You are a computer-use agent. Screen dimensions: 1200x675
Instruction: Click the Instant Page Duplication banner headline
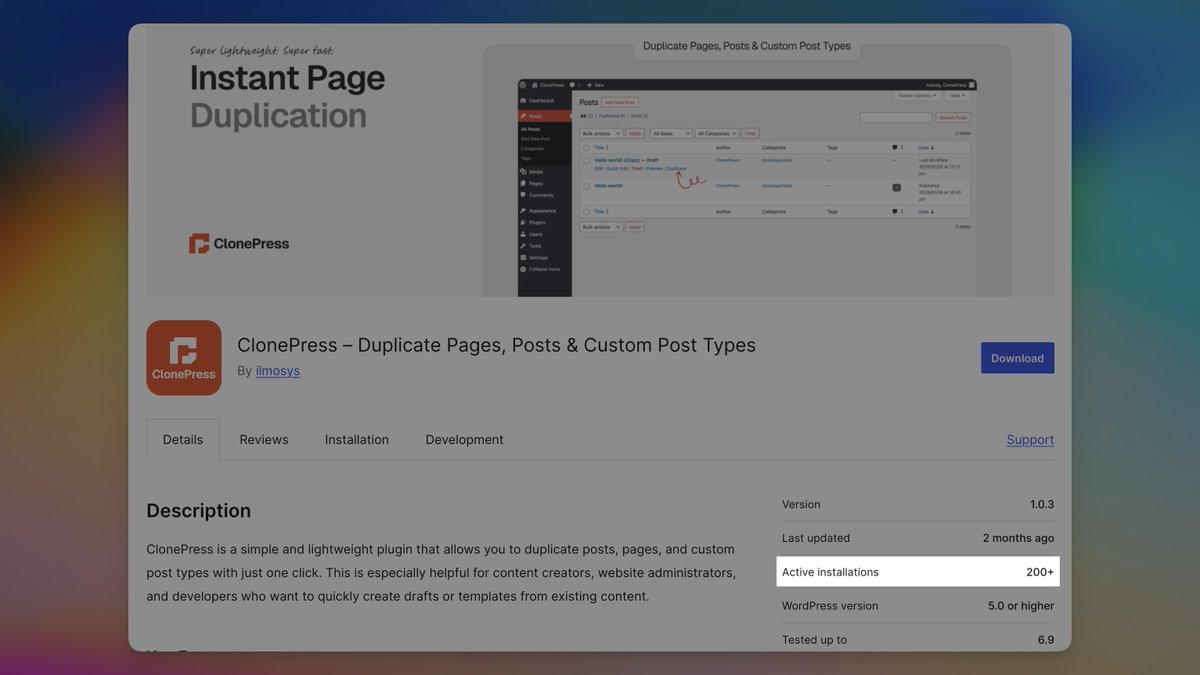(x=287, y=97)
